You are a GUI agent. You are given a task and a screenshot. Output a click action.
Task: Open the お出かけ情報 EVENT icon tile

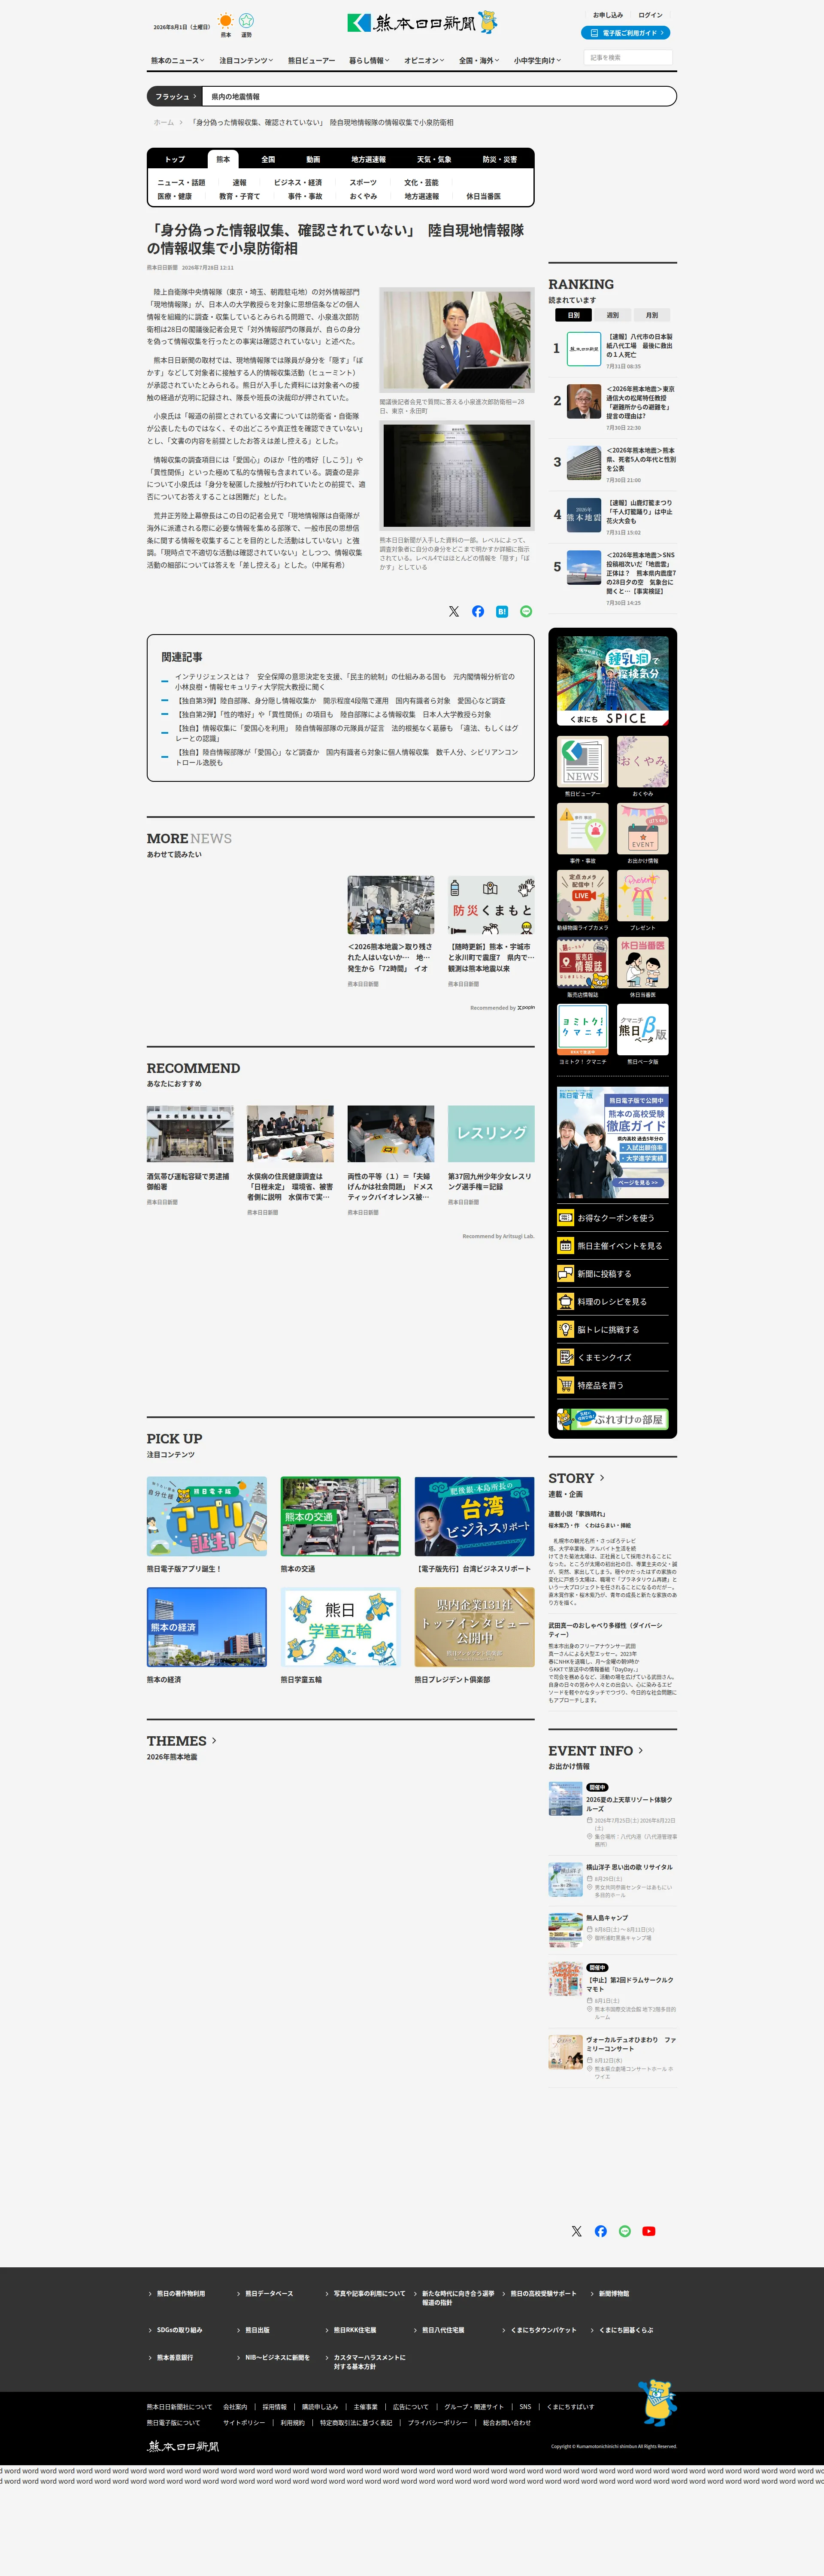click(x=643, y=829)
